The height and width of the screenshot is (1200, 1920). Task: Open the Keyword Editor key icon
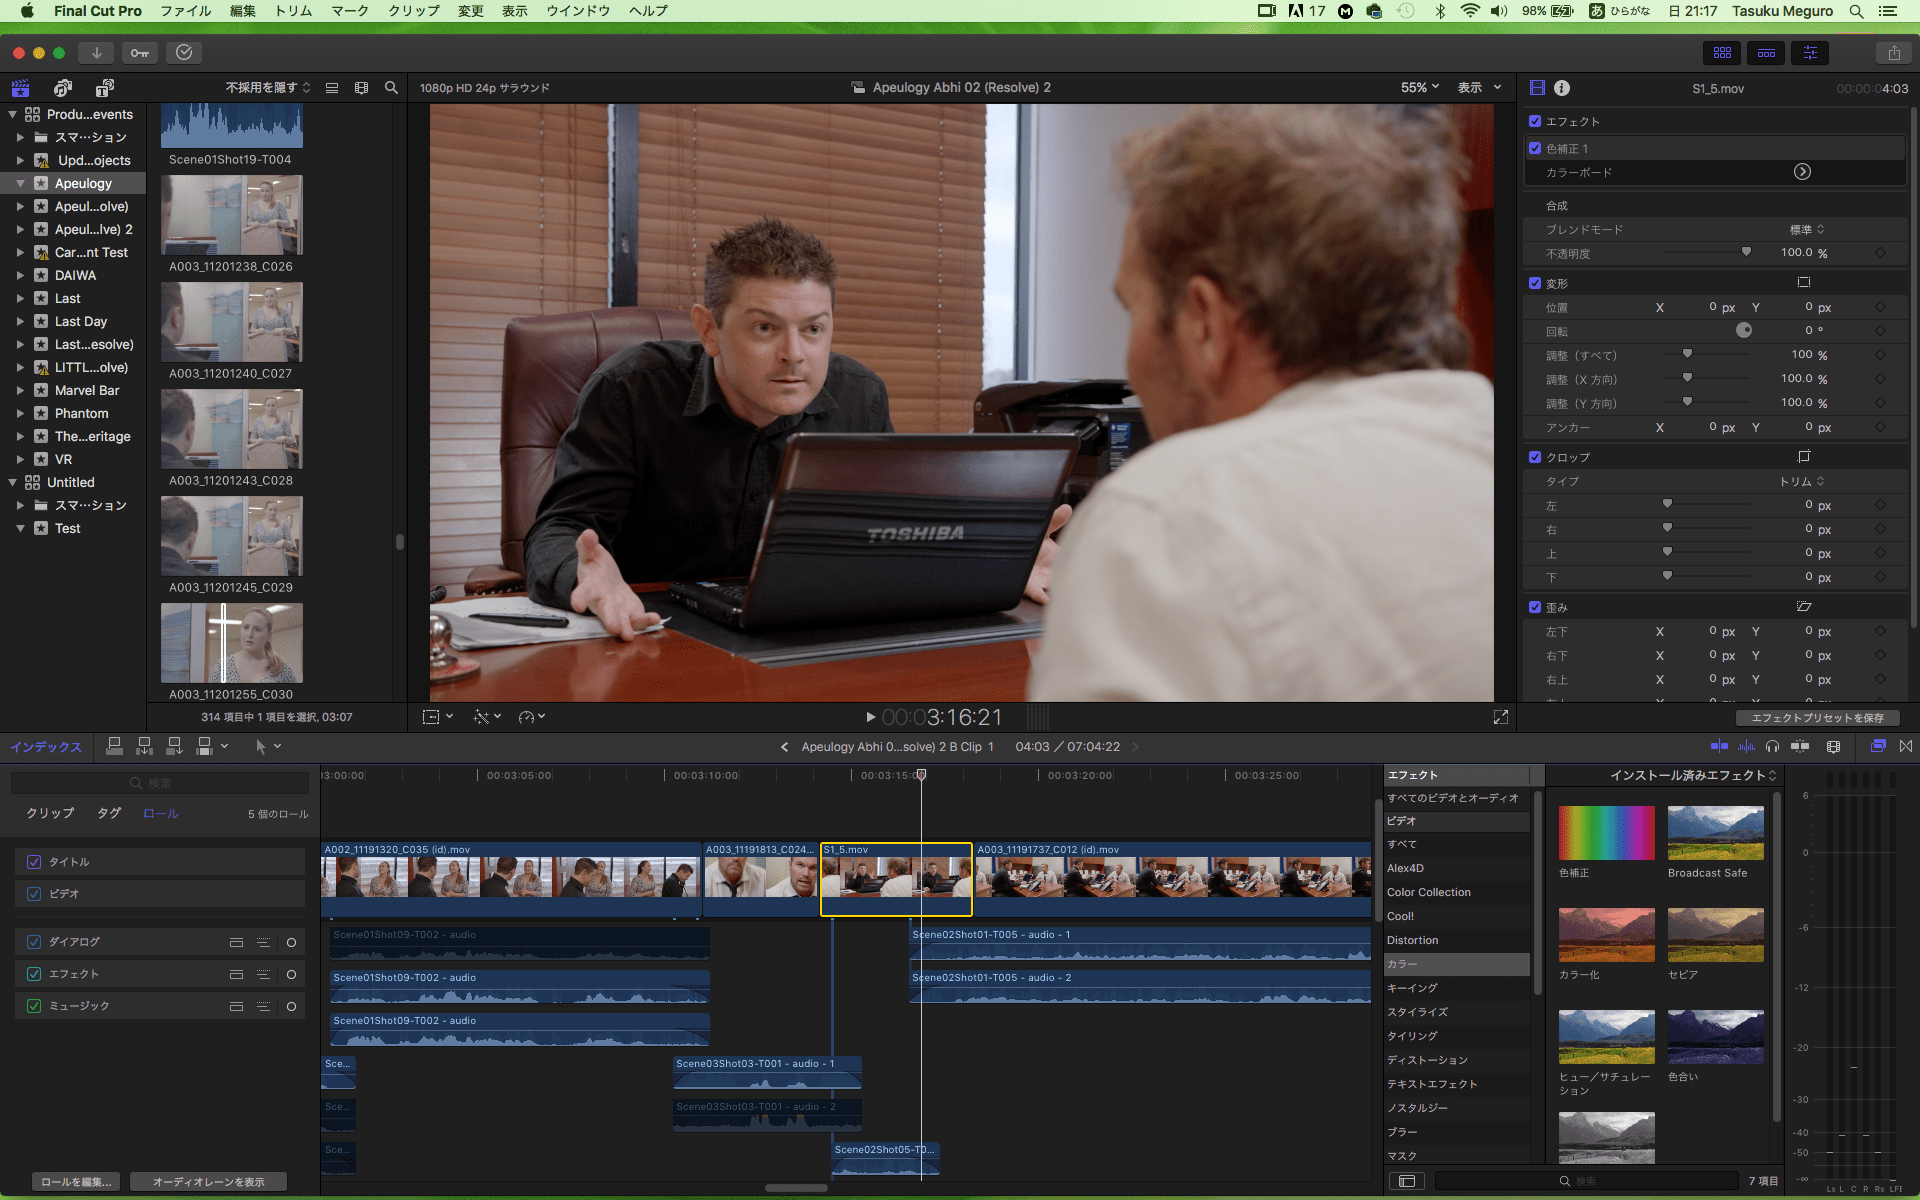point(139,52)
